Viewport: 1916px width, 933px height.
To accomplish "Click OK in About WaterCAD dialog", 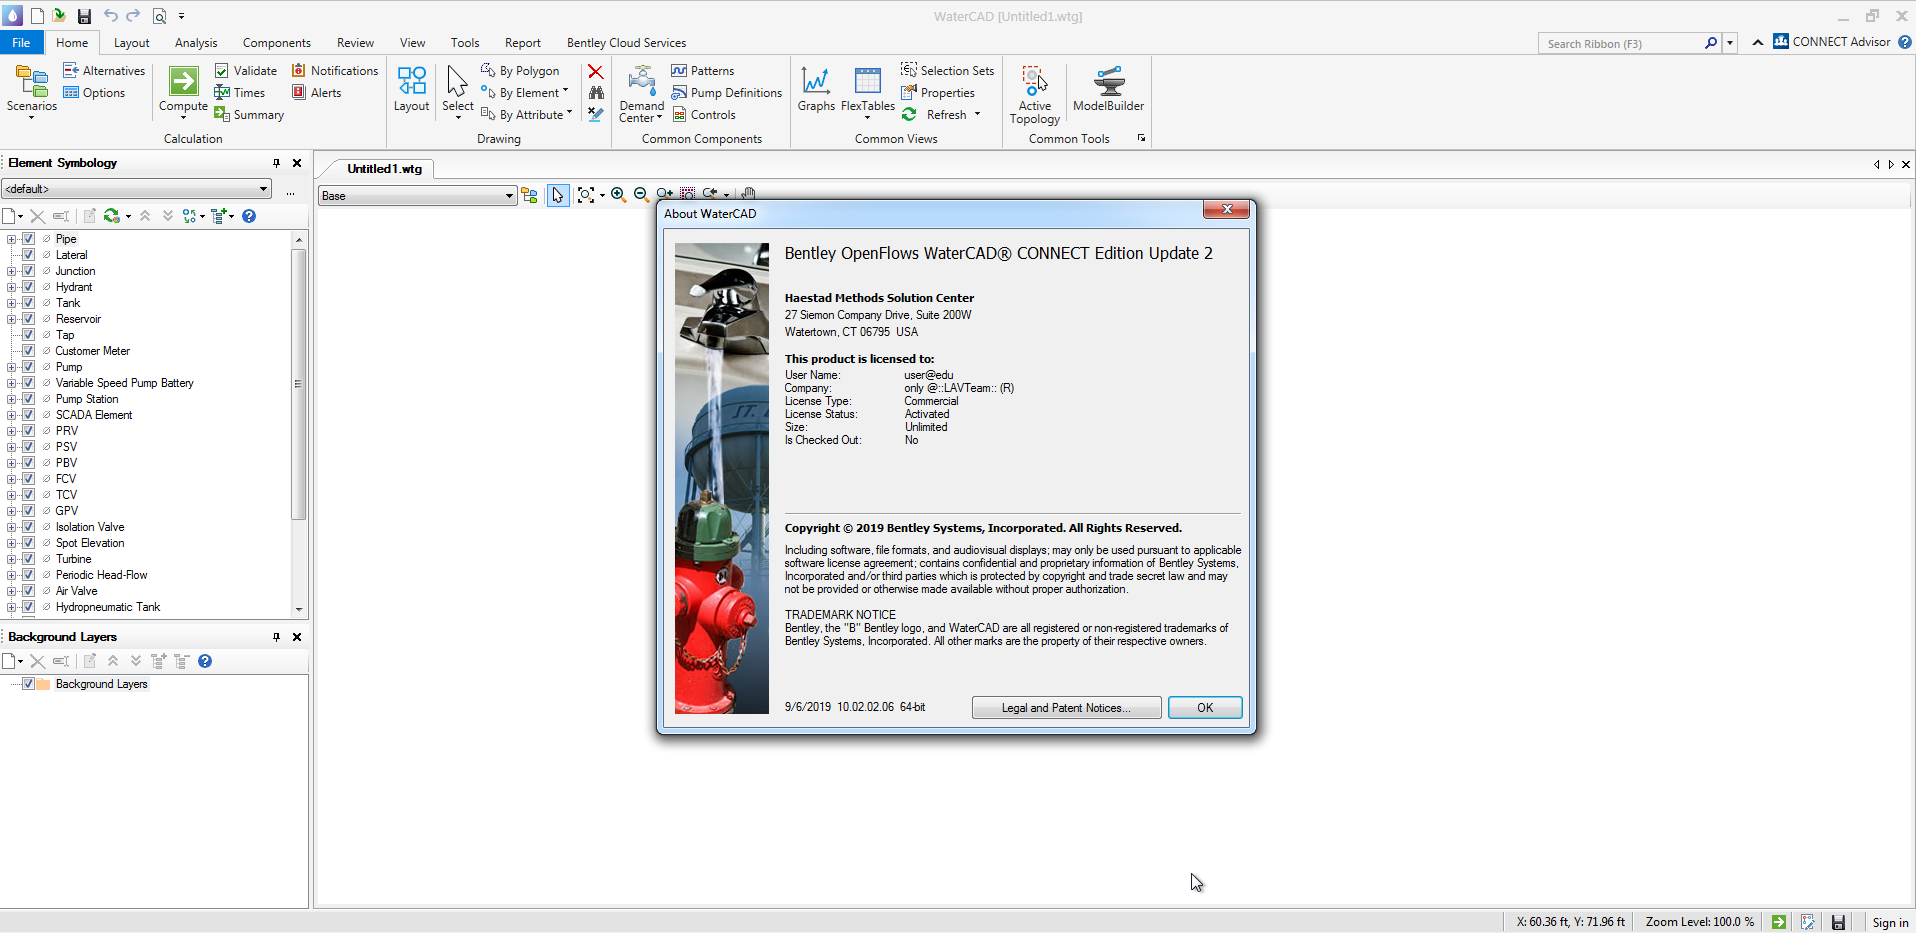I will coord(1205,708).
